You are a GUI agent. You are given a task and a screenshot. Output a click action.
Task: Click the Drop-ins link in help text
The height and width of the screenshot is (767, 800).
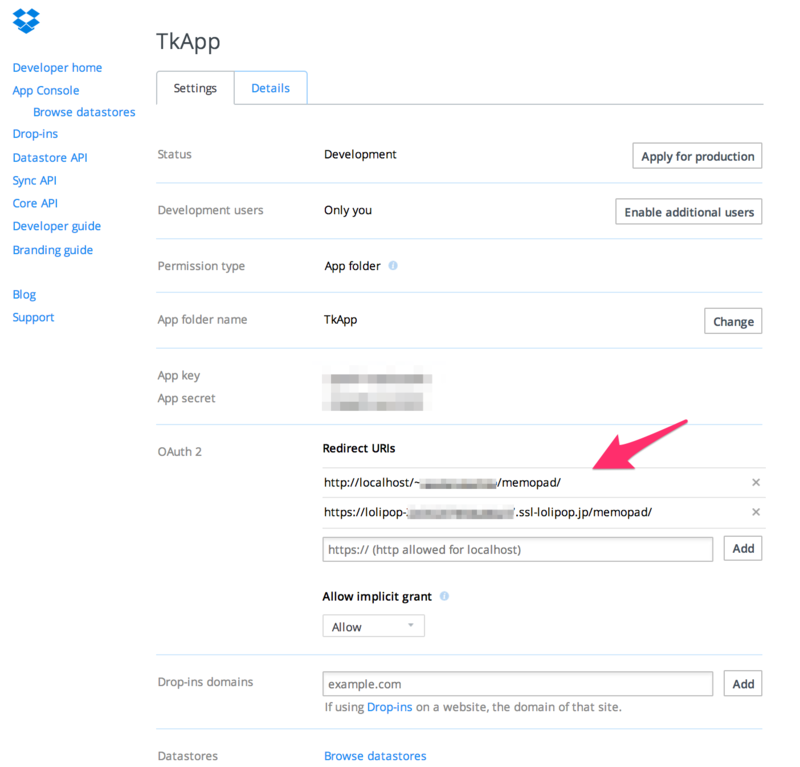coord(387,707)
